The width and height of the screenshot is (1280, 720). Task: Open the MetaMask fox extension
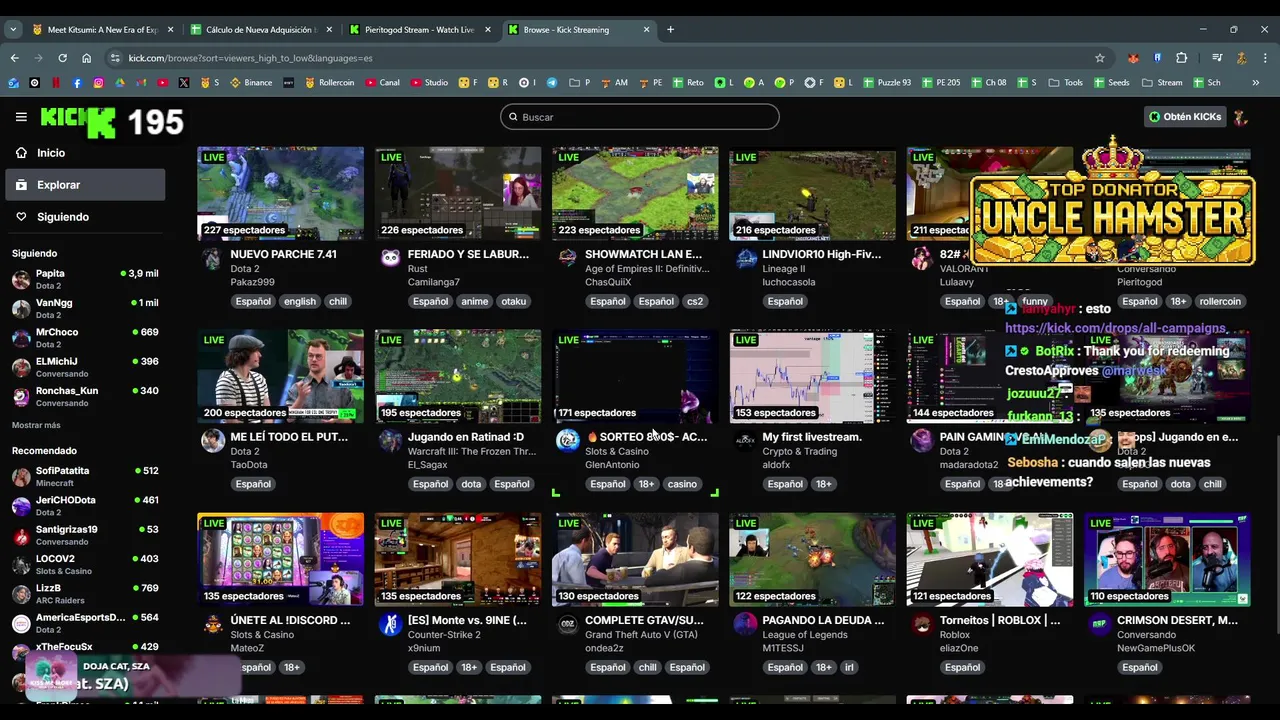tap(1133, 58)
